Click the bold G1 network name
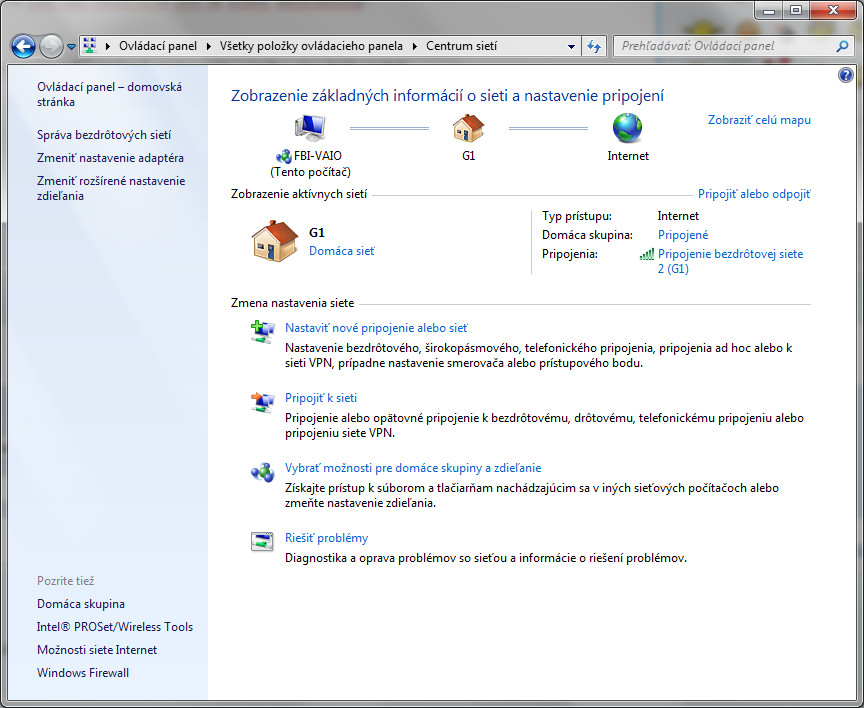This screenshot has height=708, width=864. [x=316, y=233]
